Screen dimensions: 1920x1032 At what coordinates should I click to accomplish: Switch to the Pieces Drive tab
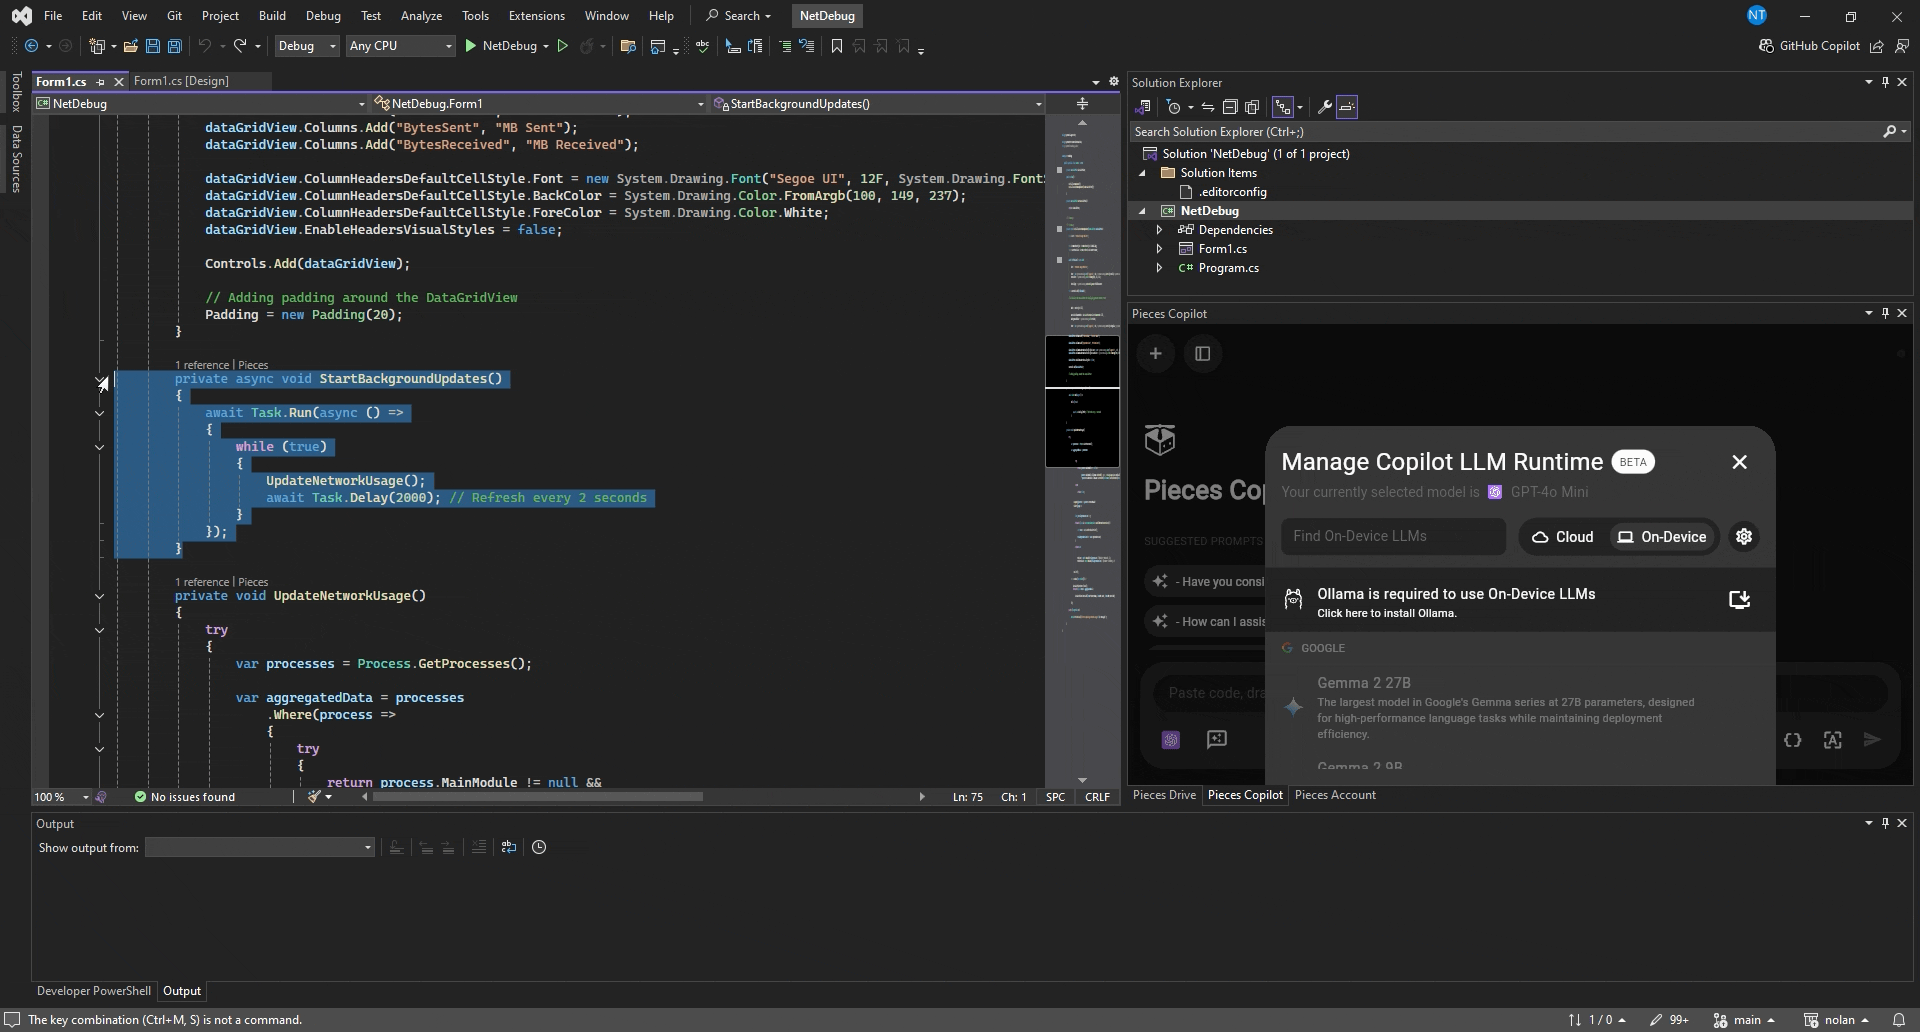coord(1164,795)
